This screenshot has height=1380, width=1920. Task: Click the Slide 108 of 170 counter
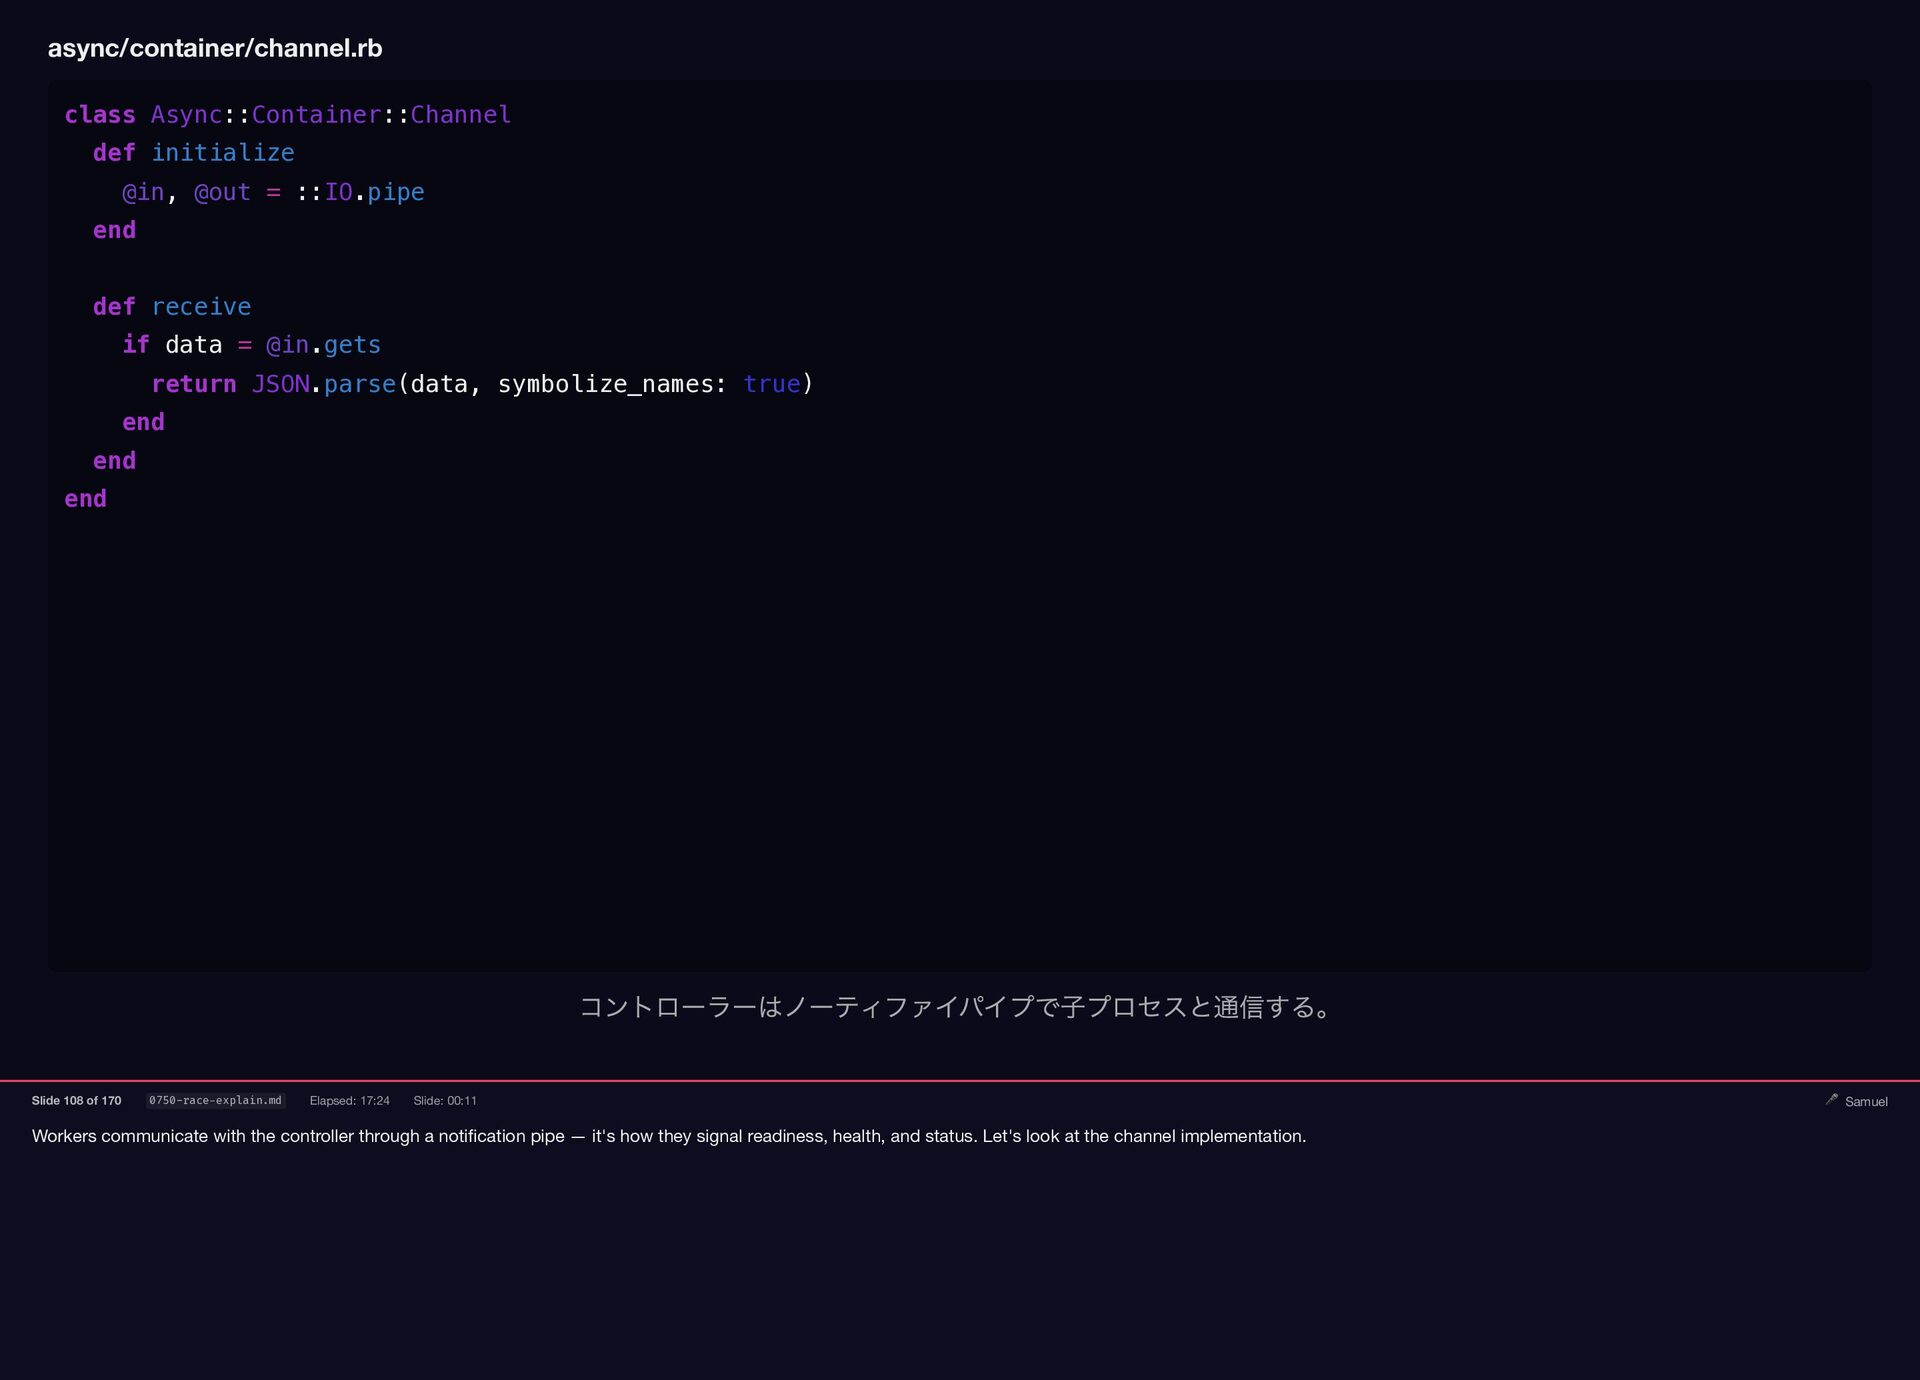(76, 1100)
